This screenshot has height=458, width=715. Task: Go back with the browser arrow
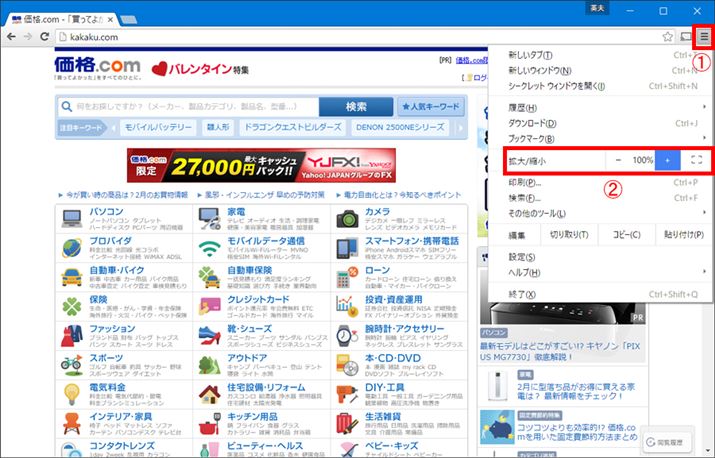11,36
